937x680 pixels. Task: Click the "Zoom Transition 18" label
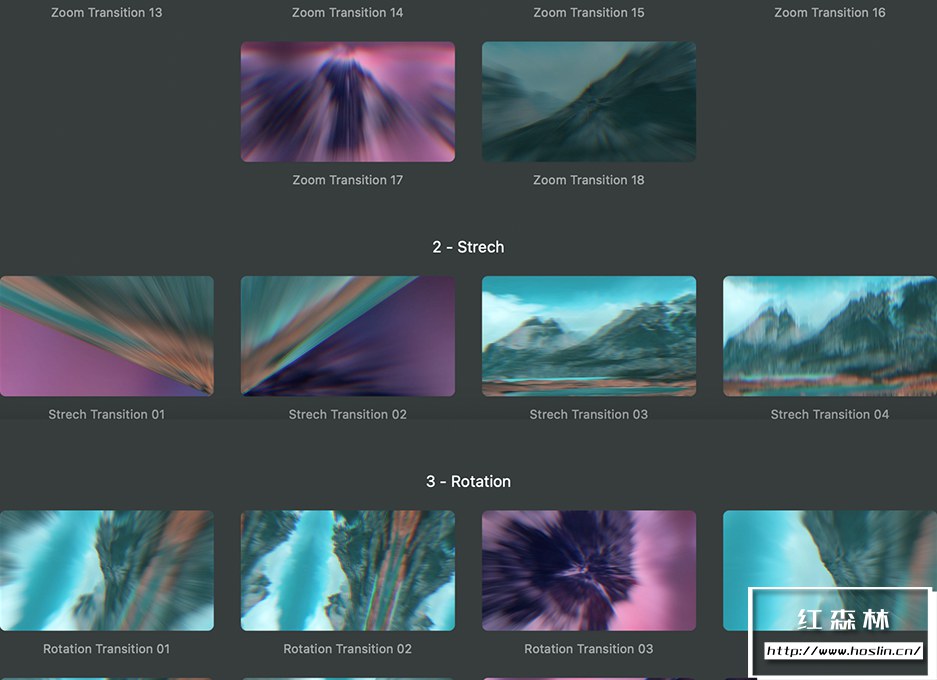pyautogui.click(x=589, y=180)
